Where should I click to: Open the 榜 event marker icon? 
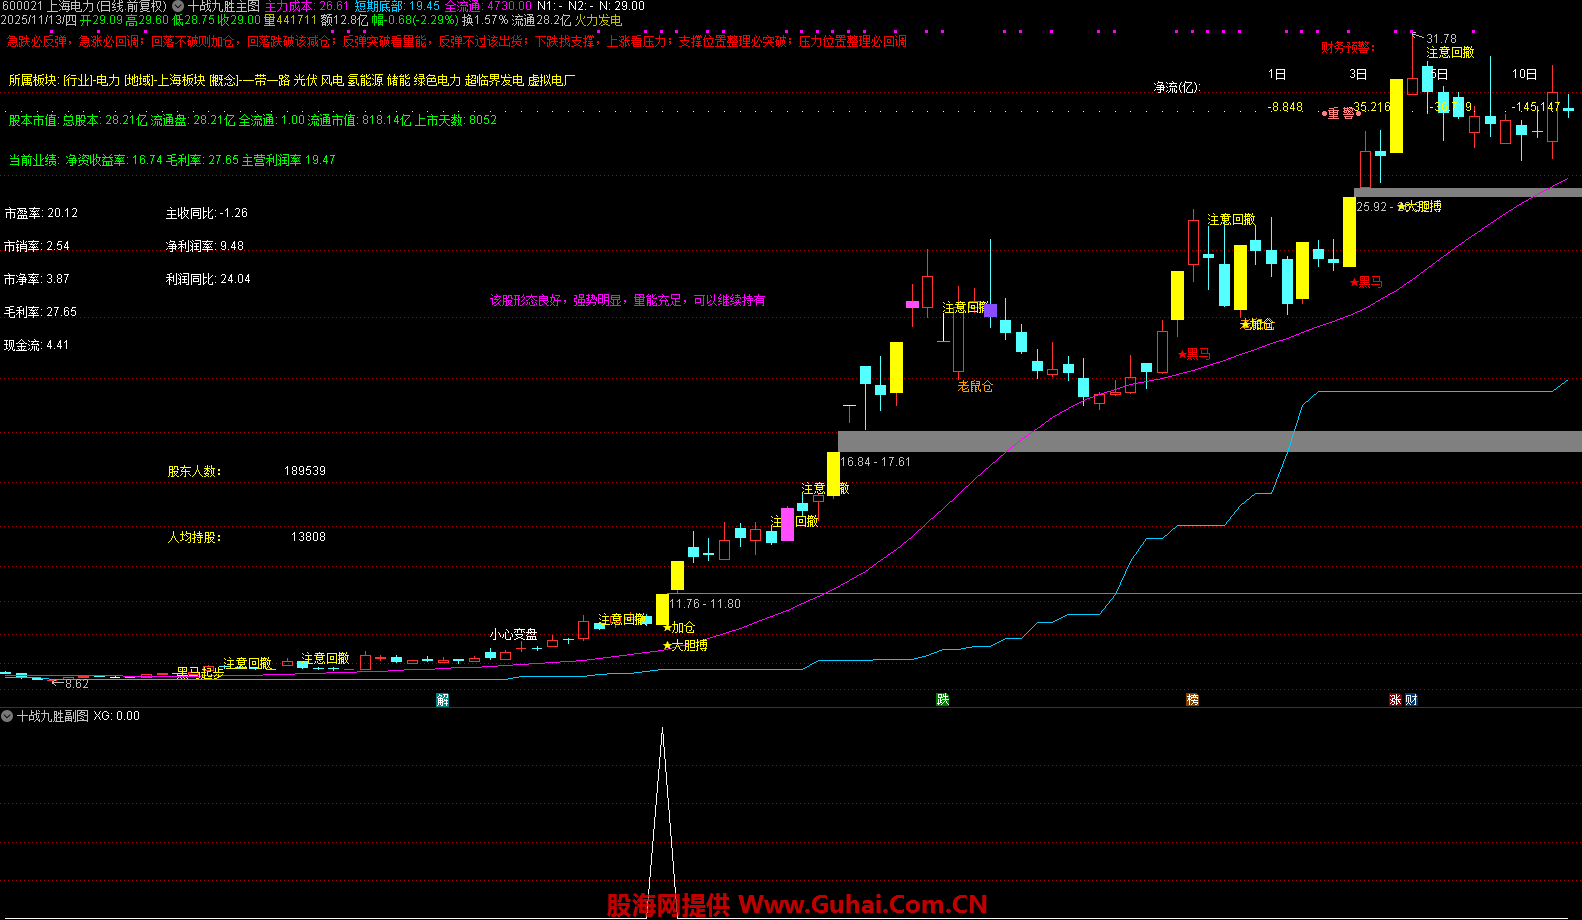[x=1192, y=700]
